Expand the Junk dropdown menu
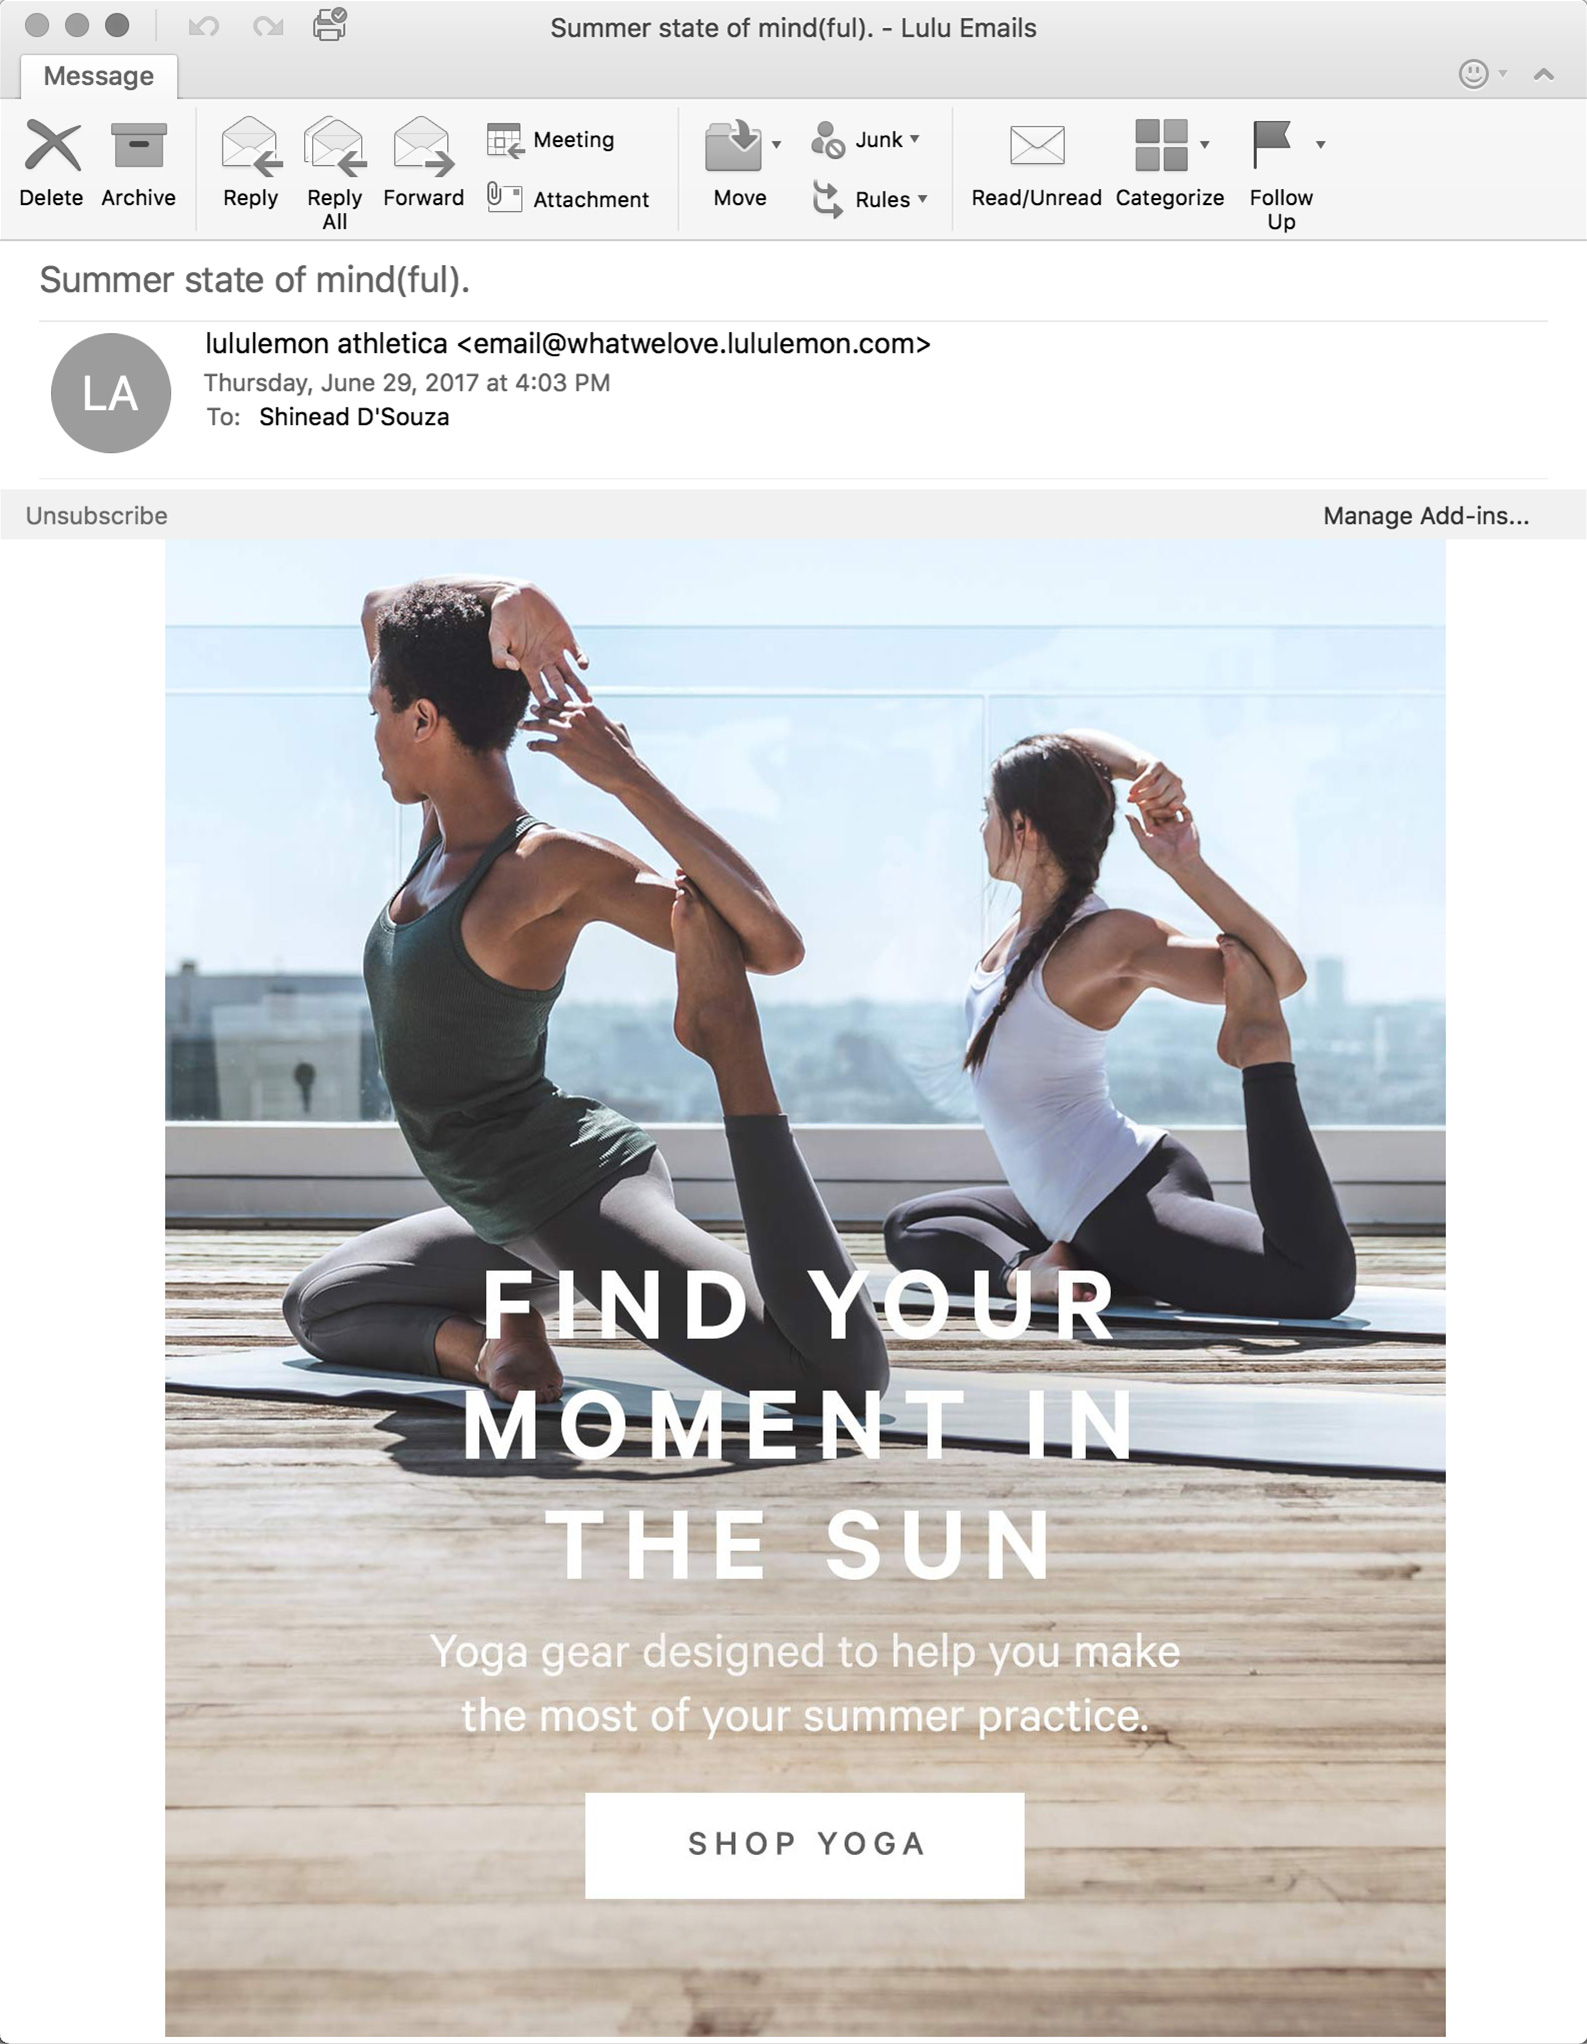 [914, 139]
